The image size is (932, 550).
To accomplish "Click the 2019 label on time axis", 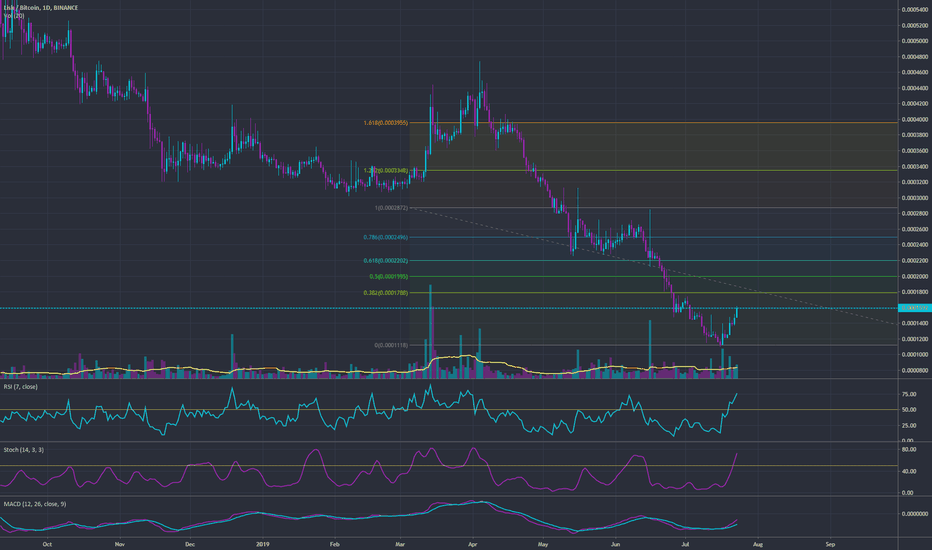I will tap(263, 544).
